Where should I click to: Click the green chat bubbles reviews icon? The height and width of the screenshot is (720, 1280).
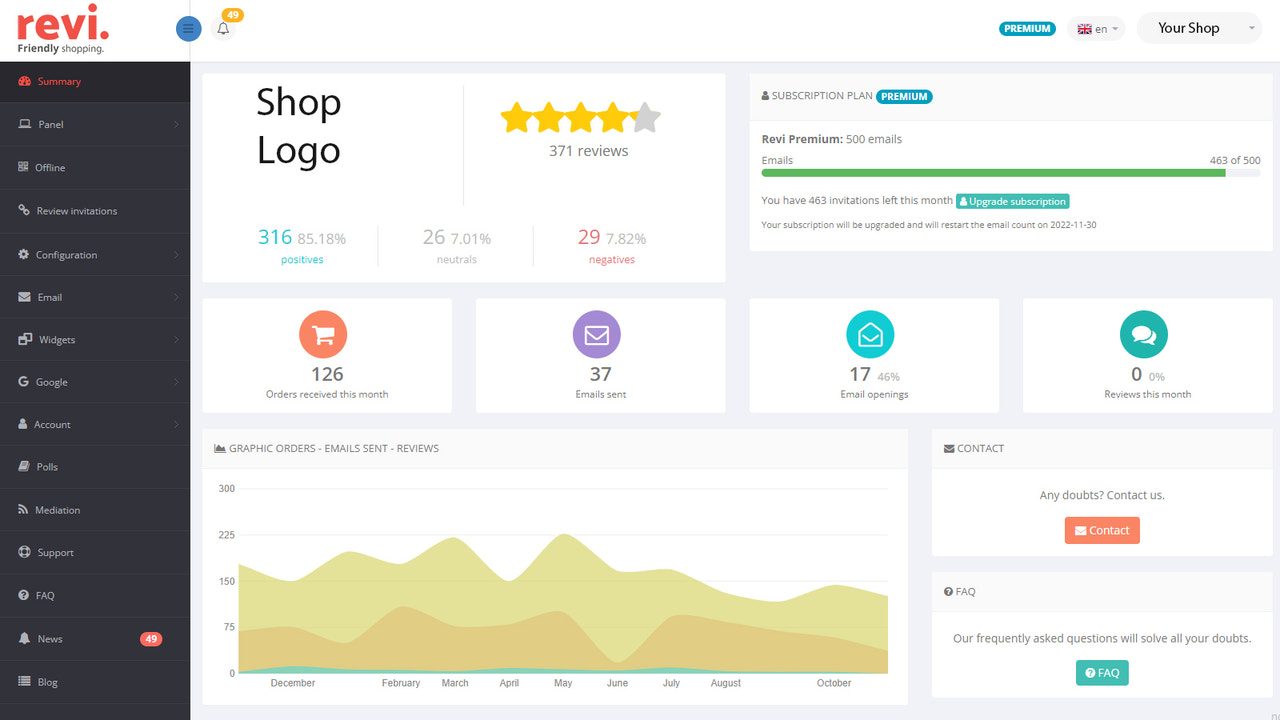coord(1144,334)
